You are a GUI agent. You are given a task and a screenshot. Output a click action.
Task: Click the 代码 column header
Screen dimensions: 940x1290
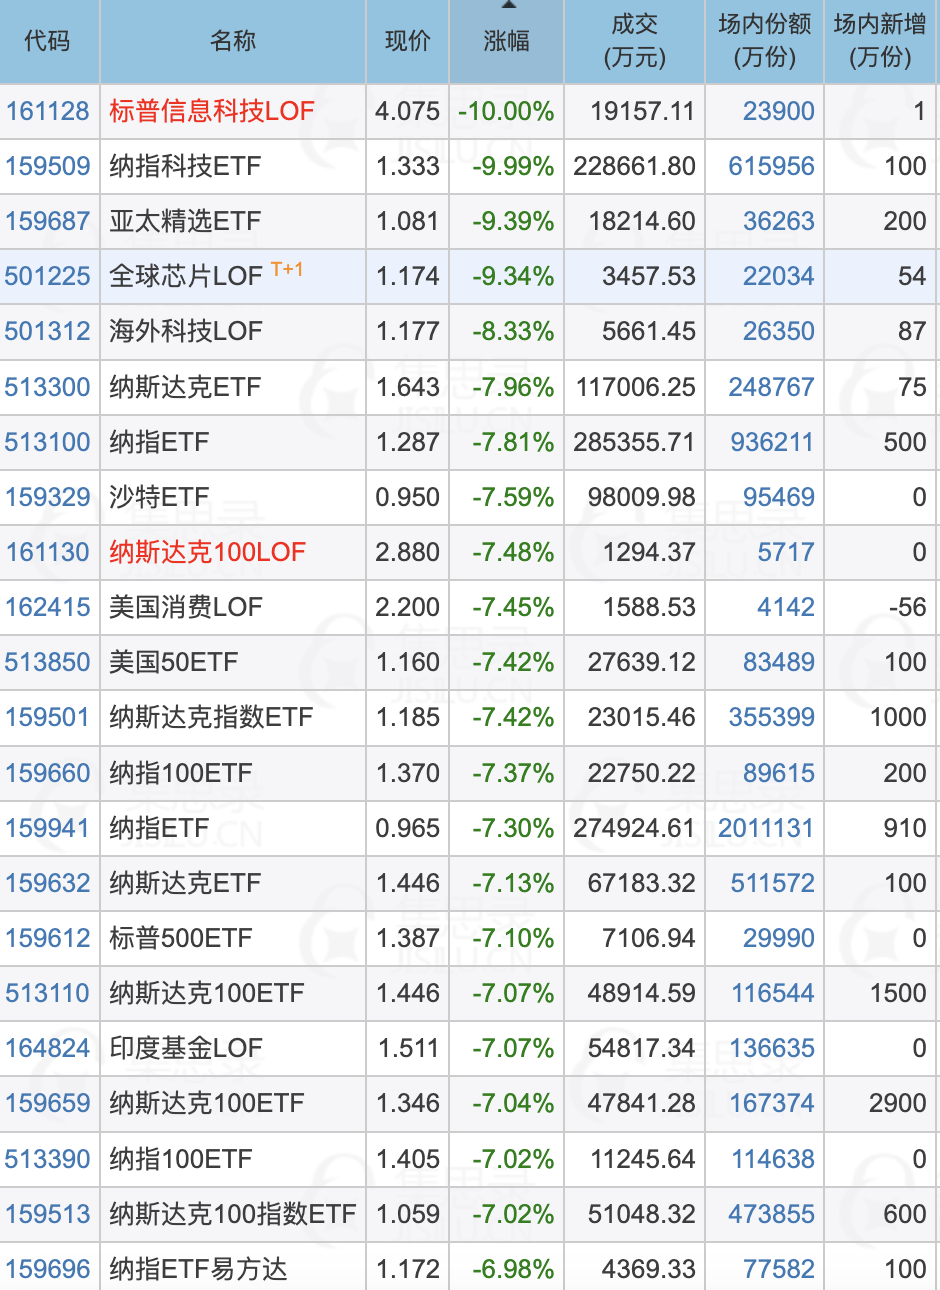(48, 41)
